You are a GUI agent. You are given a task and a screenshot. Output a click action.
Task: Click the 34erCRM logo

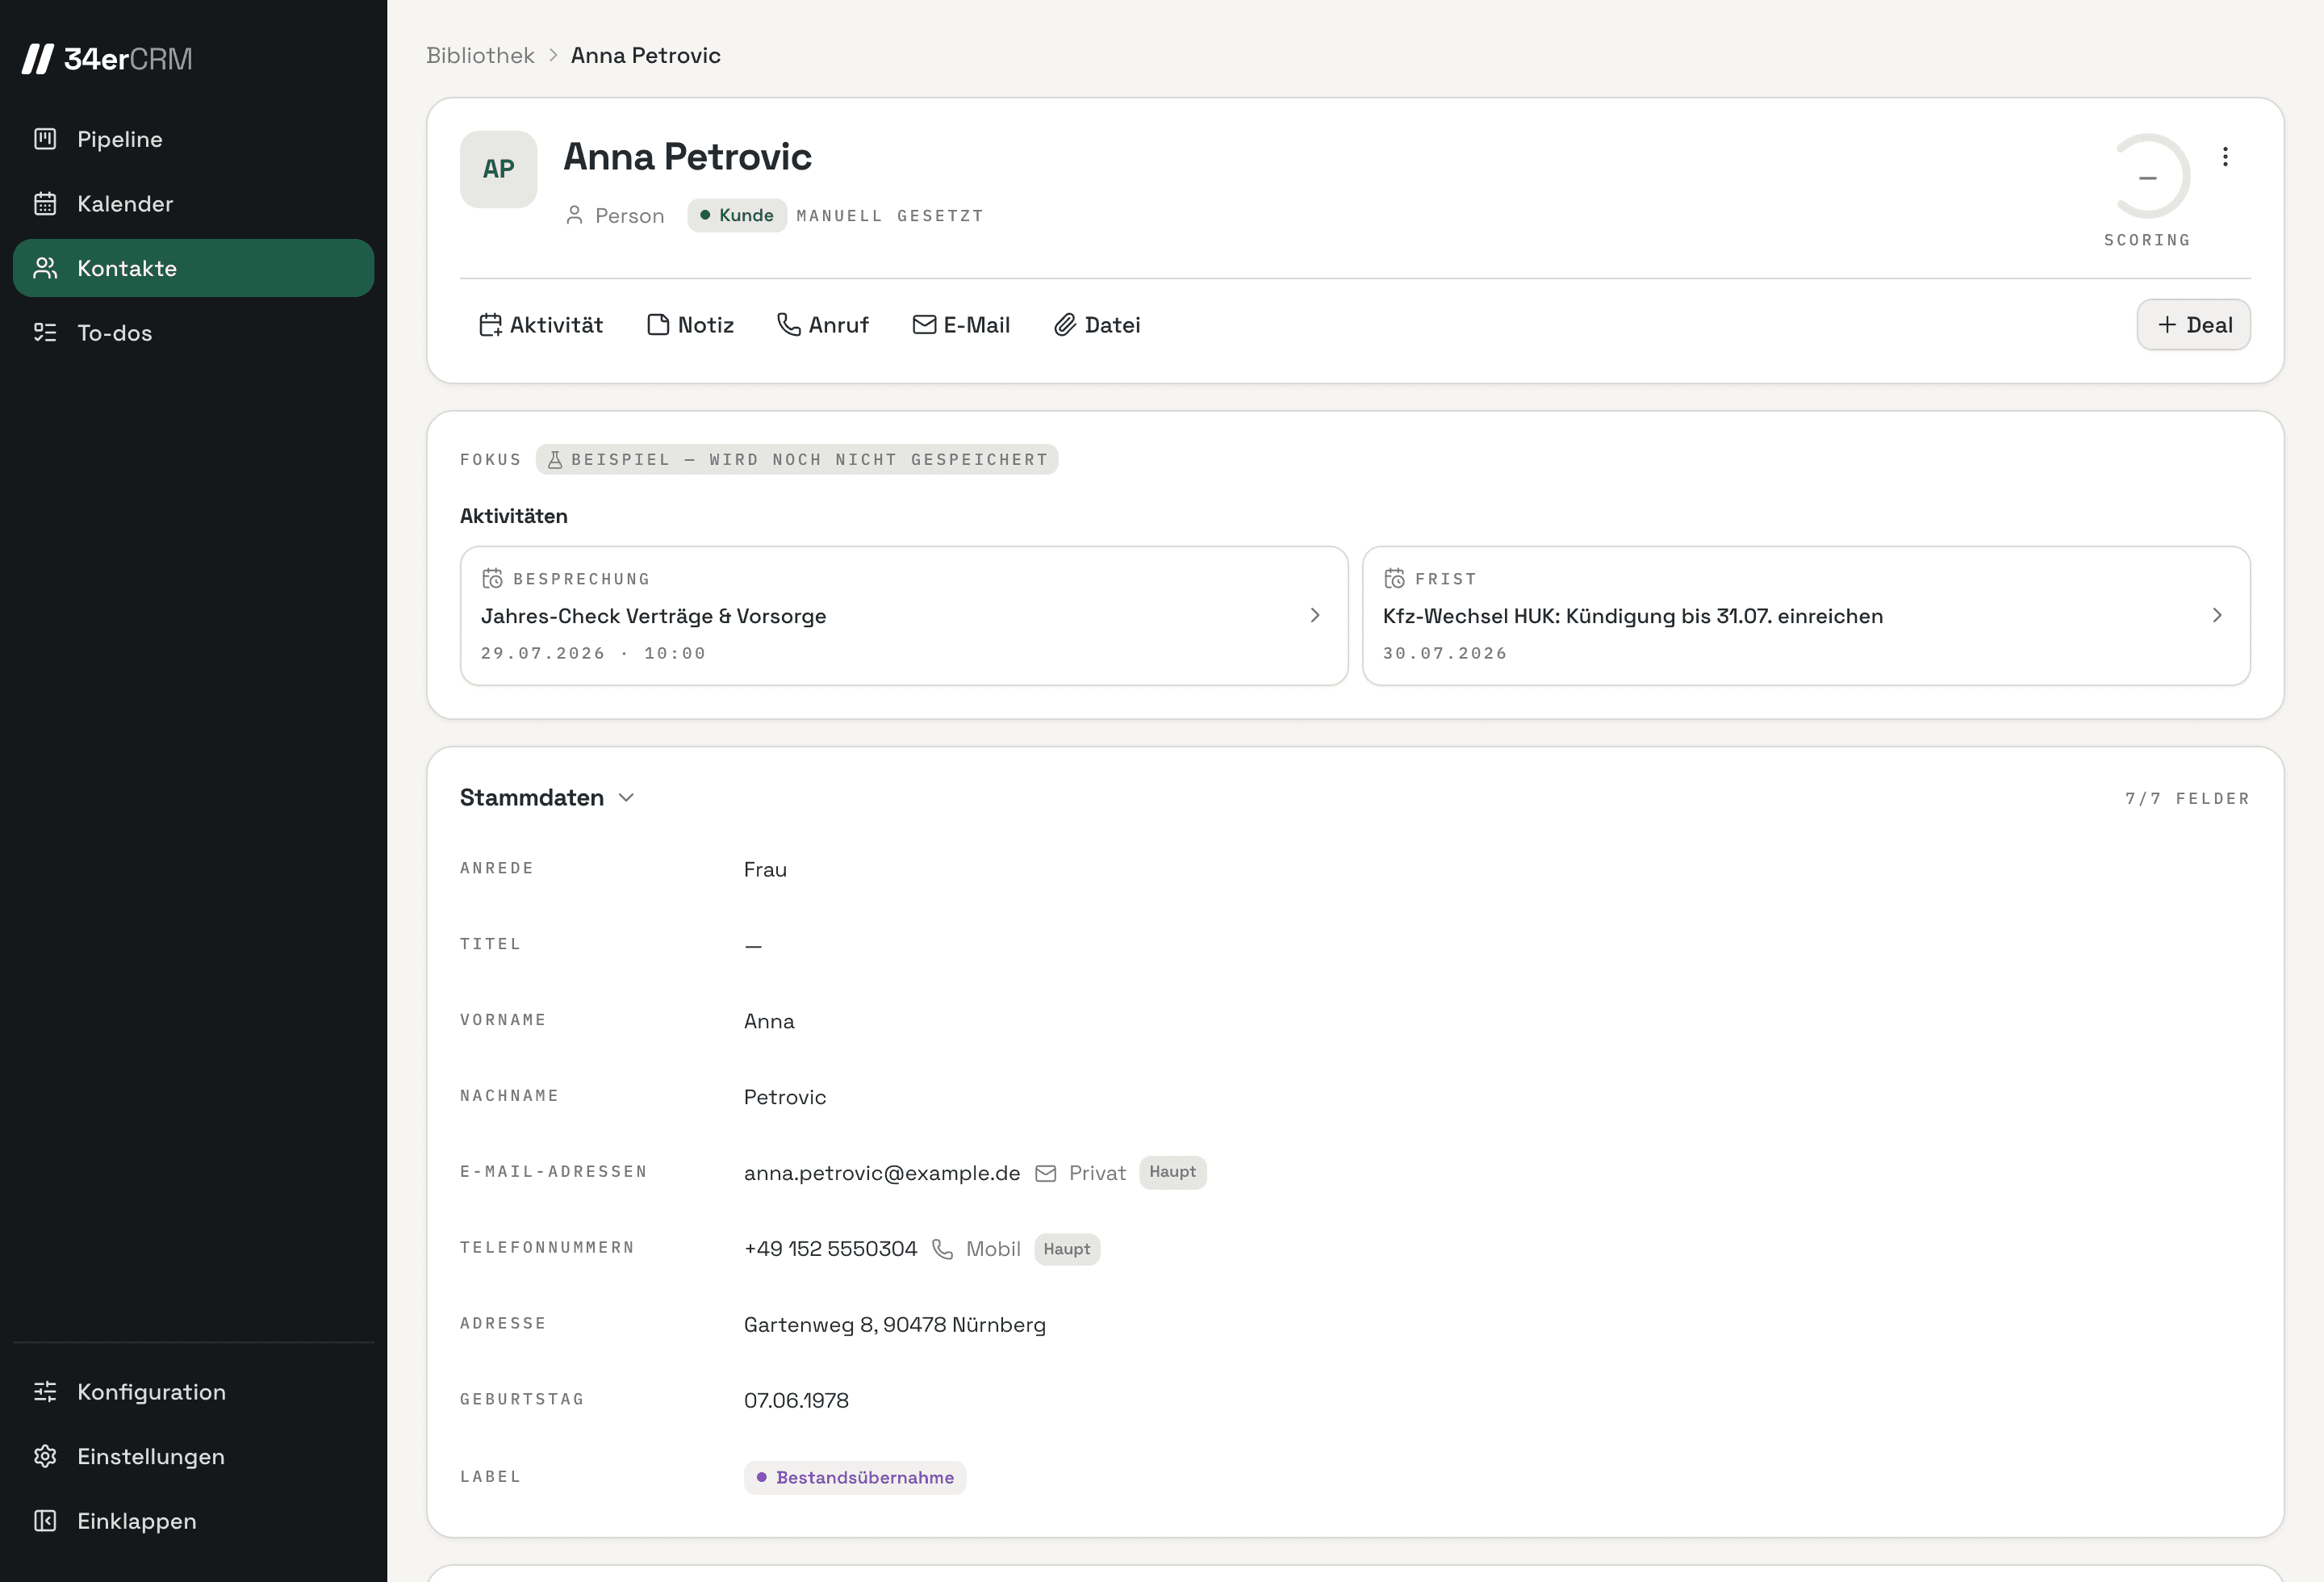(x=107, y=59)
